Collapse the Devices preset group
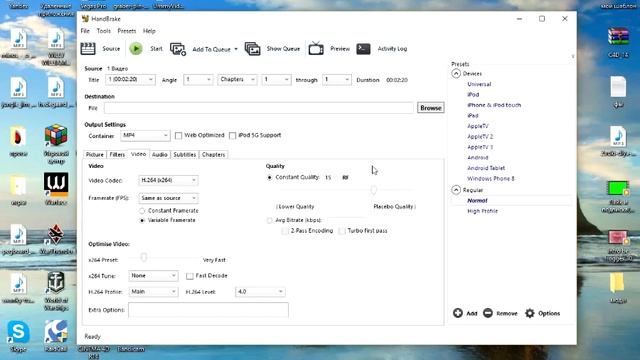 (x=456, y=73)
